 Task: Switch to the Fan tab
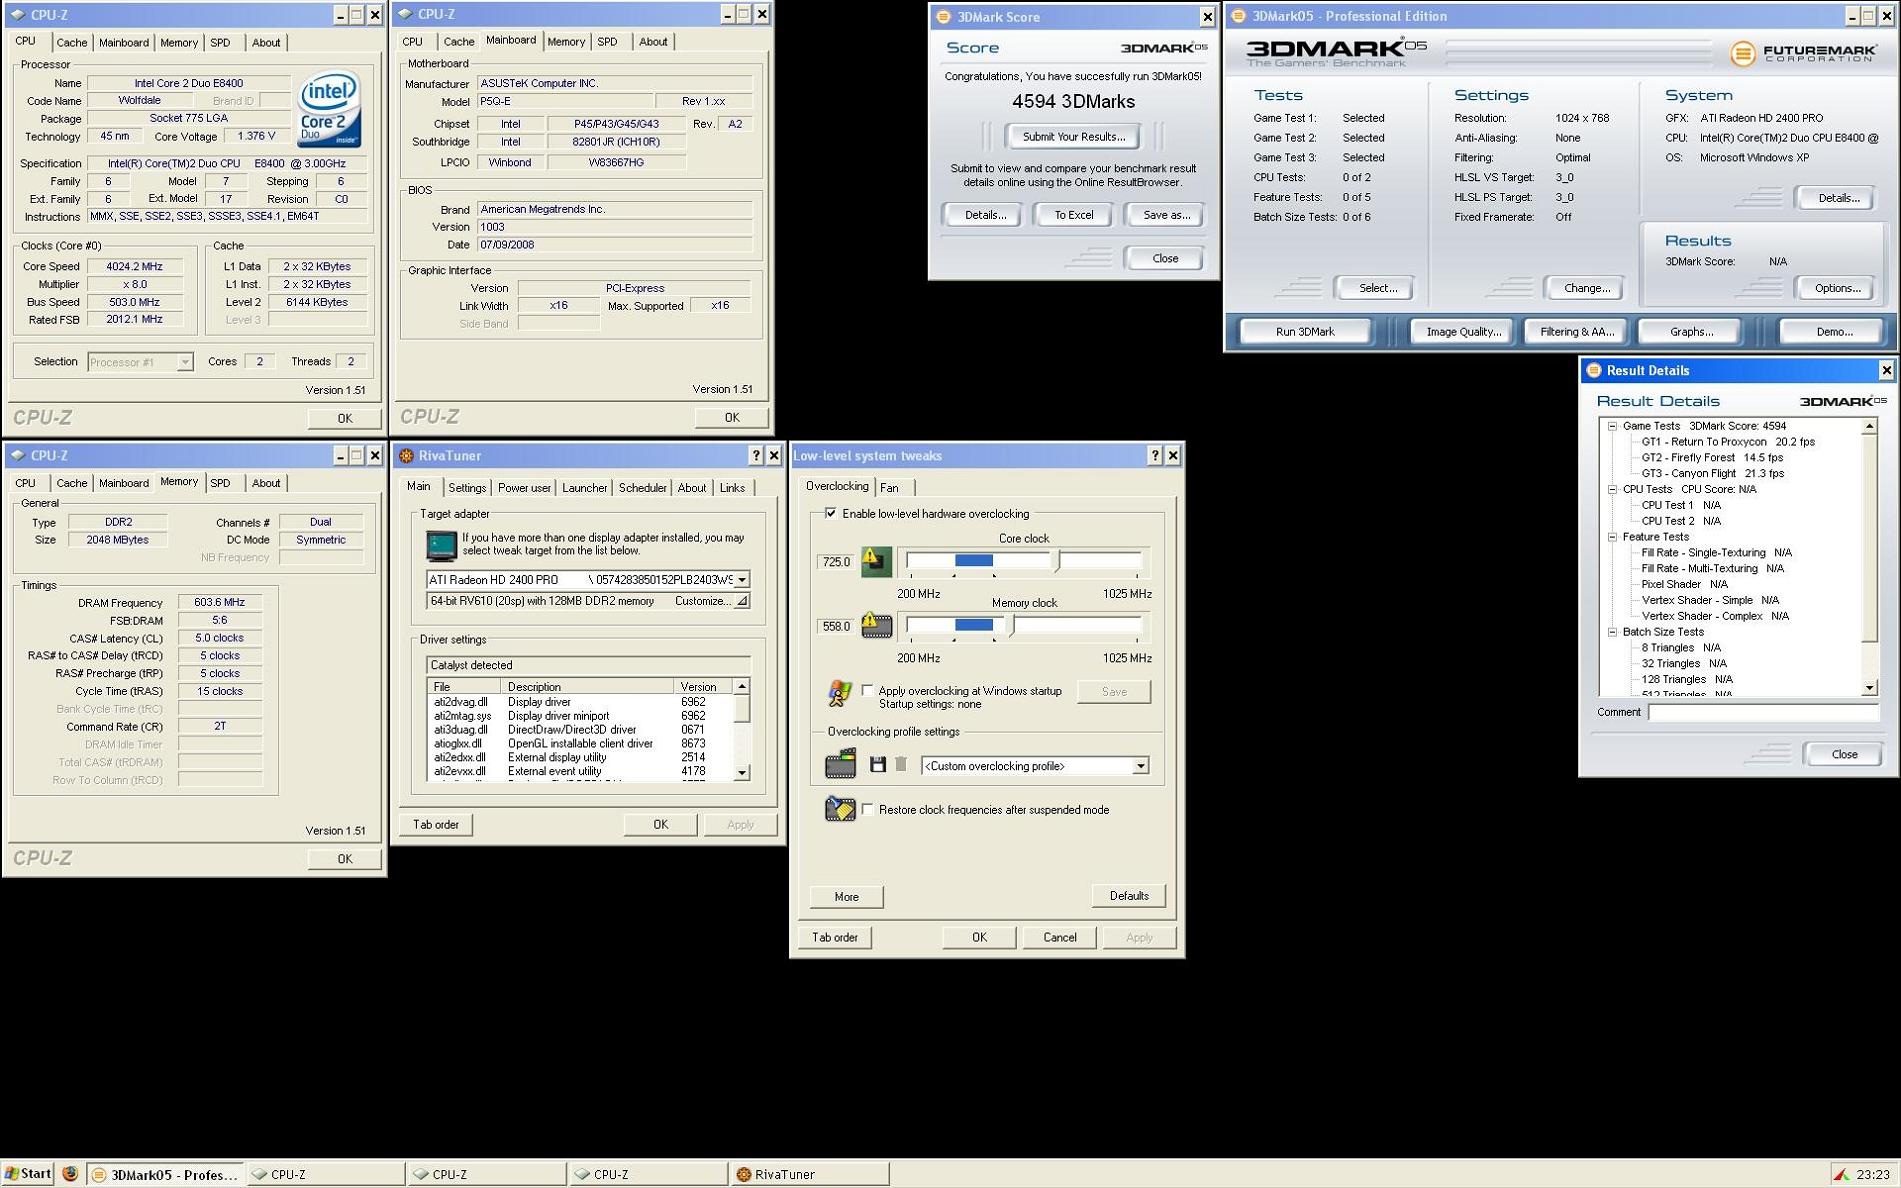point(889,487)
